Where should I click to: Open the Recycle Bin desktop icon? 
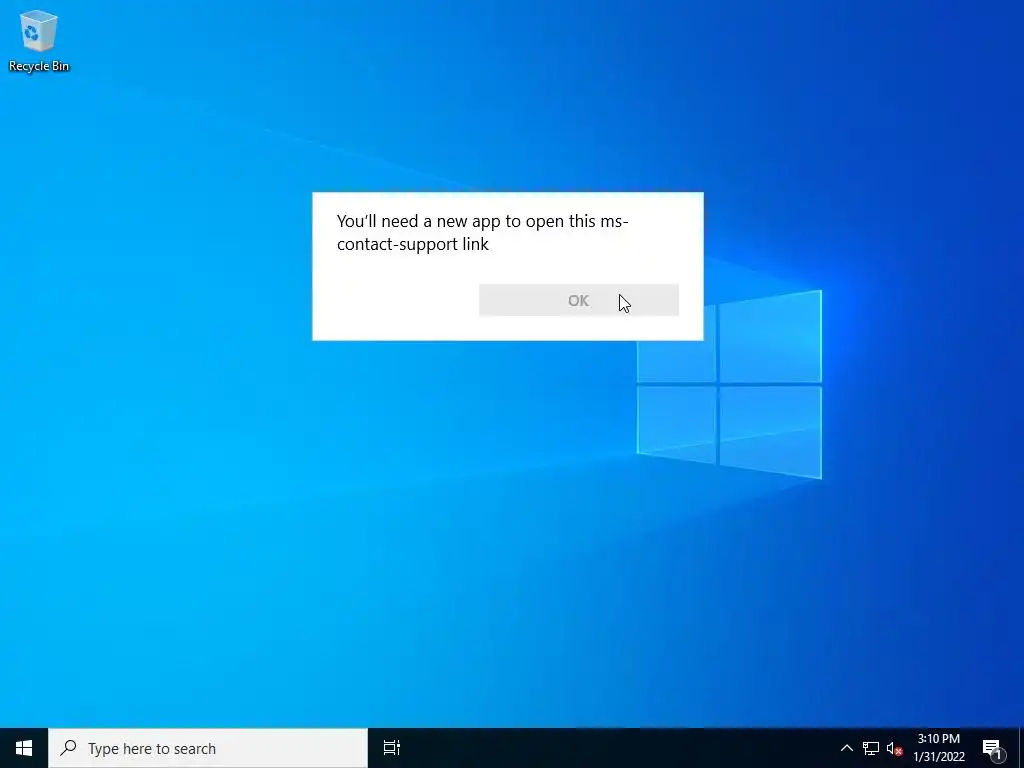coord(39,40)
